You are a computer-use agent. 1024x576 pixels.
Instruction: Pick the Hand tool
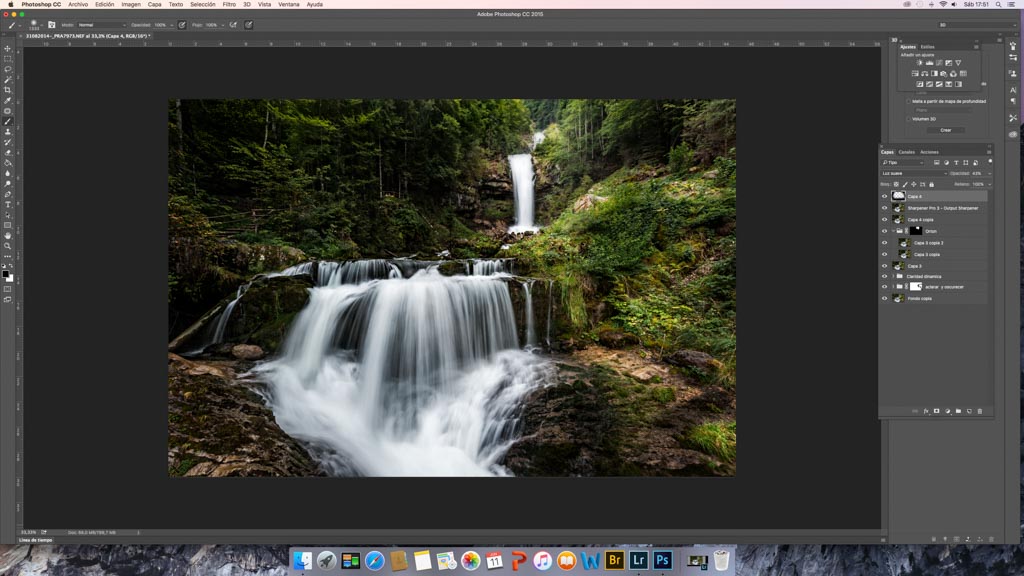point(8,235)
